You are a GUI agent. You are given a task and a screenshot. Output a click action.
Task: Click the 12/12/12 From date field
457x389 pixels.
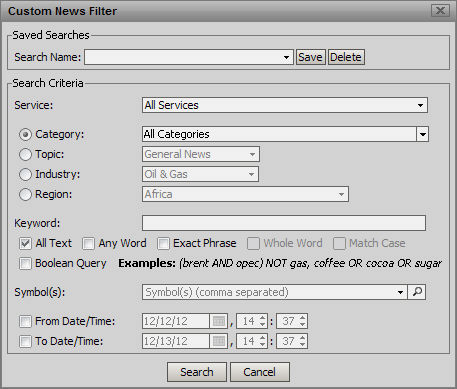(176, 321)
